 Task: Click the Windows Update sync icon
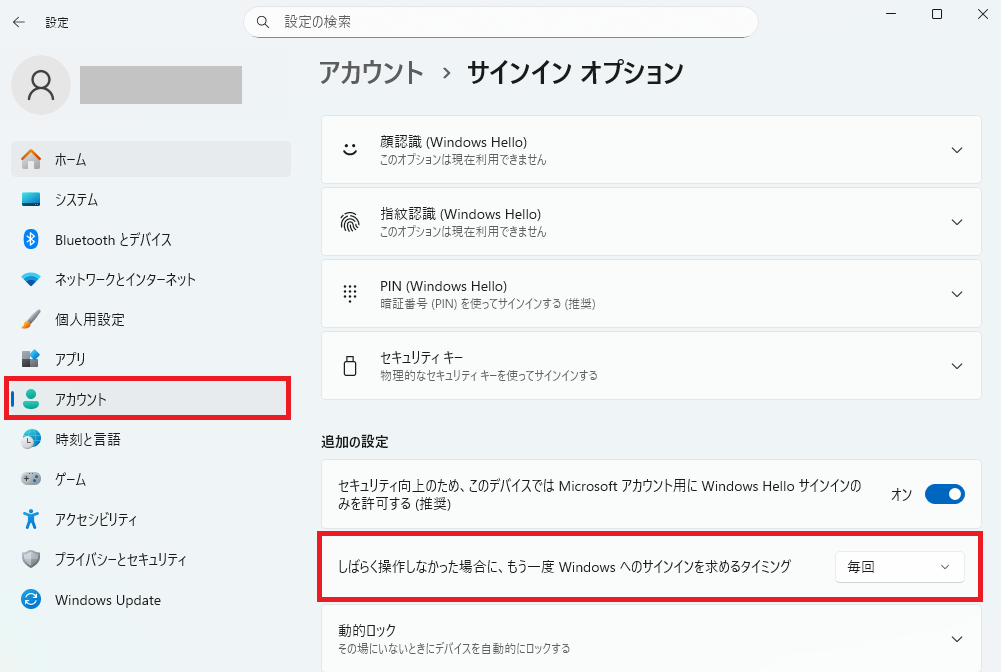coord(31,599)
